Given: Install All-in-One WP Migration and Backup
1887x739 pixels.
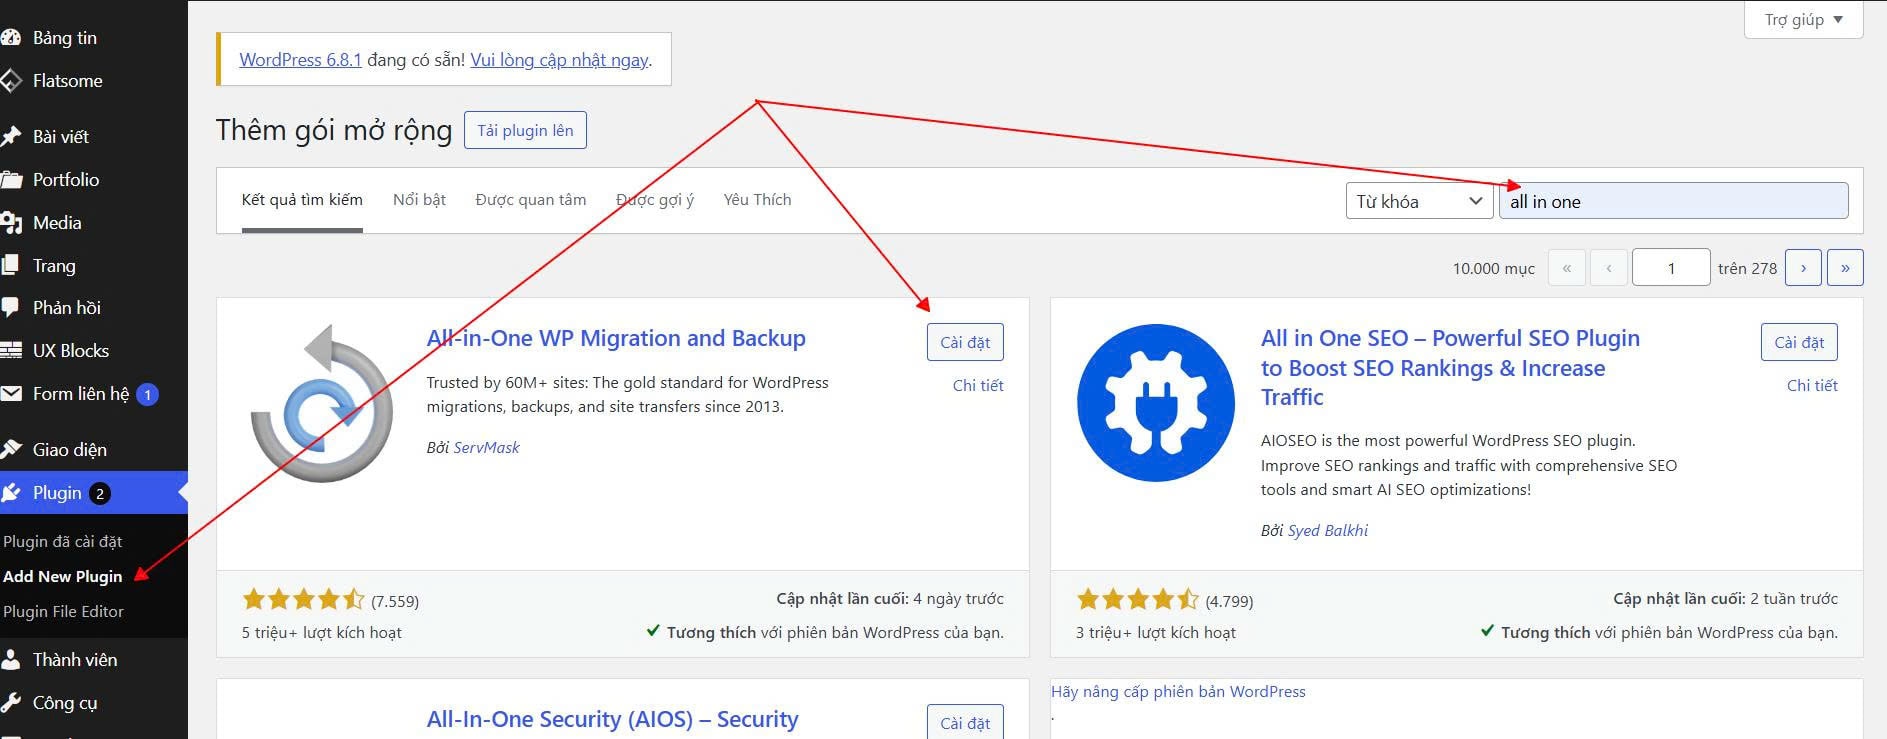Looking at the screenshot, I should [965, 342].
